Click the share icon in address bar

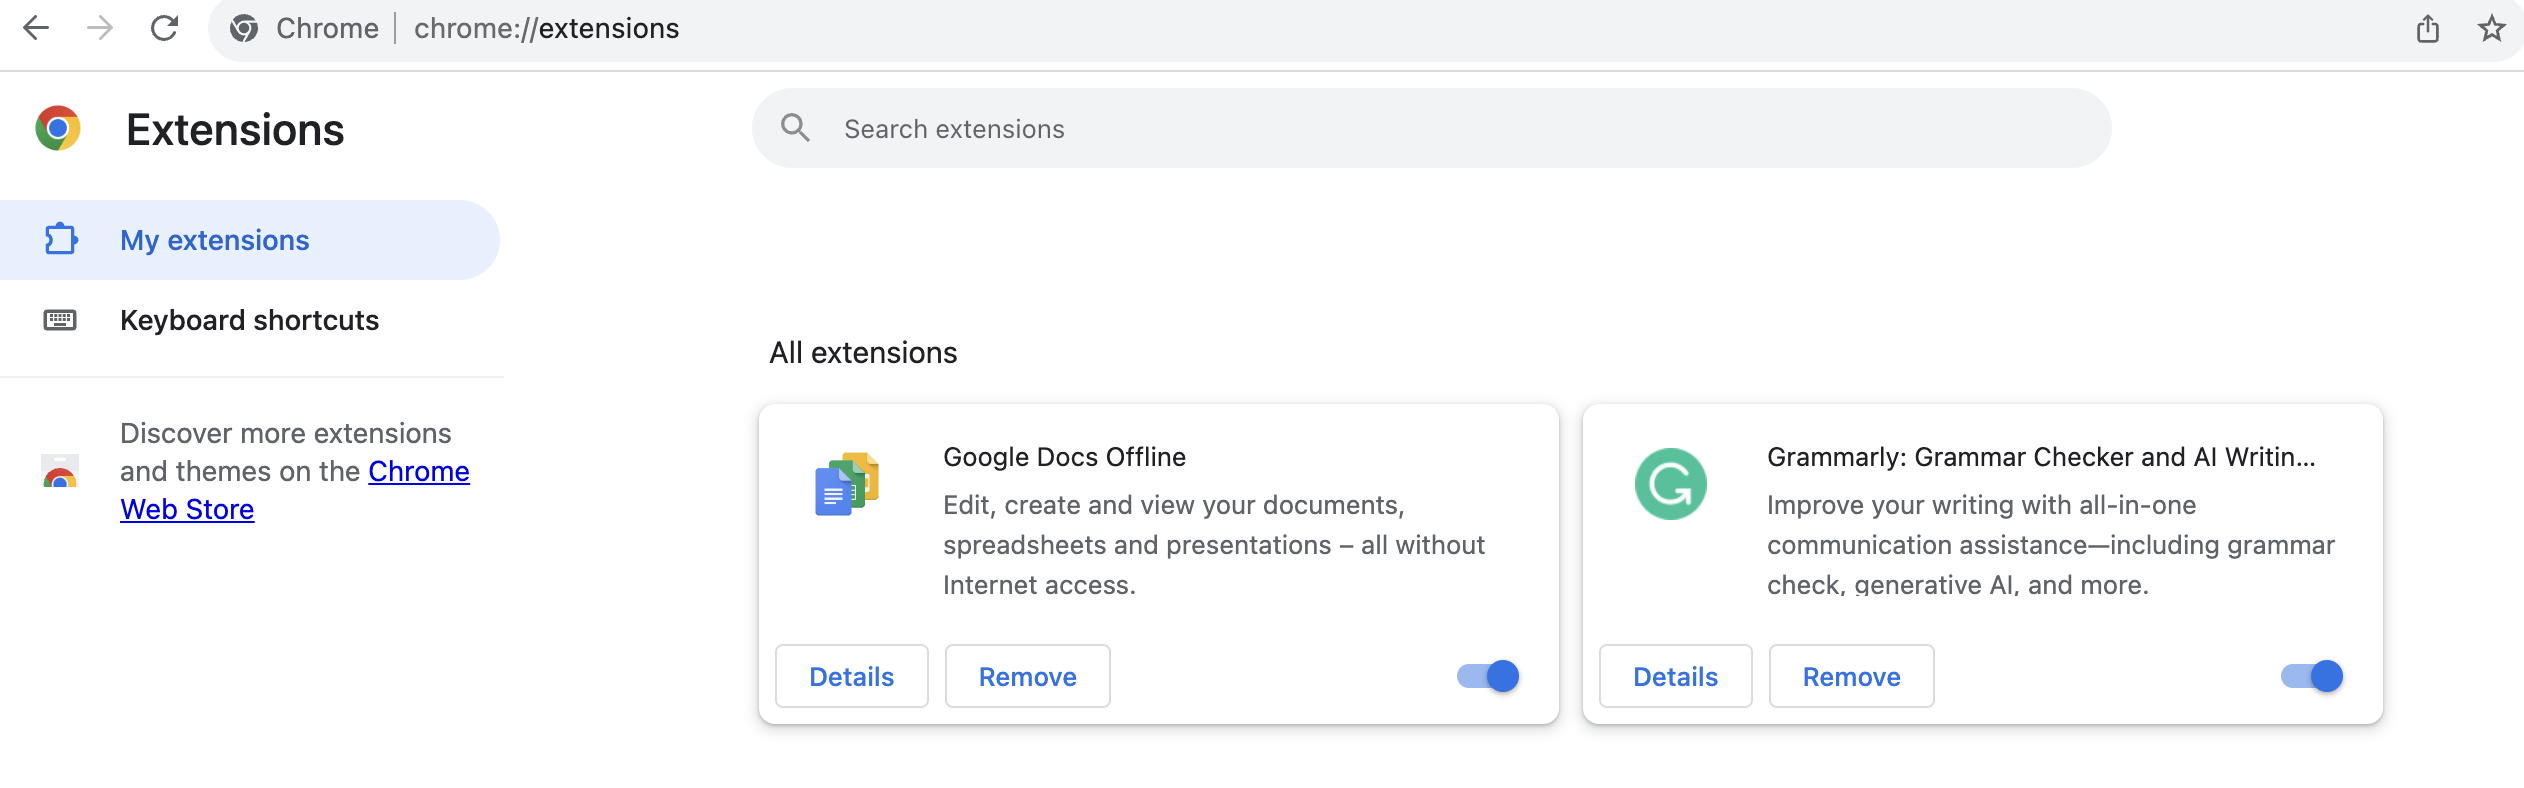(2428, 29)
